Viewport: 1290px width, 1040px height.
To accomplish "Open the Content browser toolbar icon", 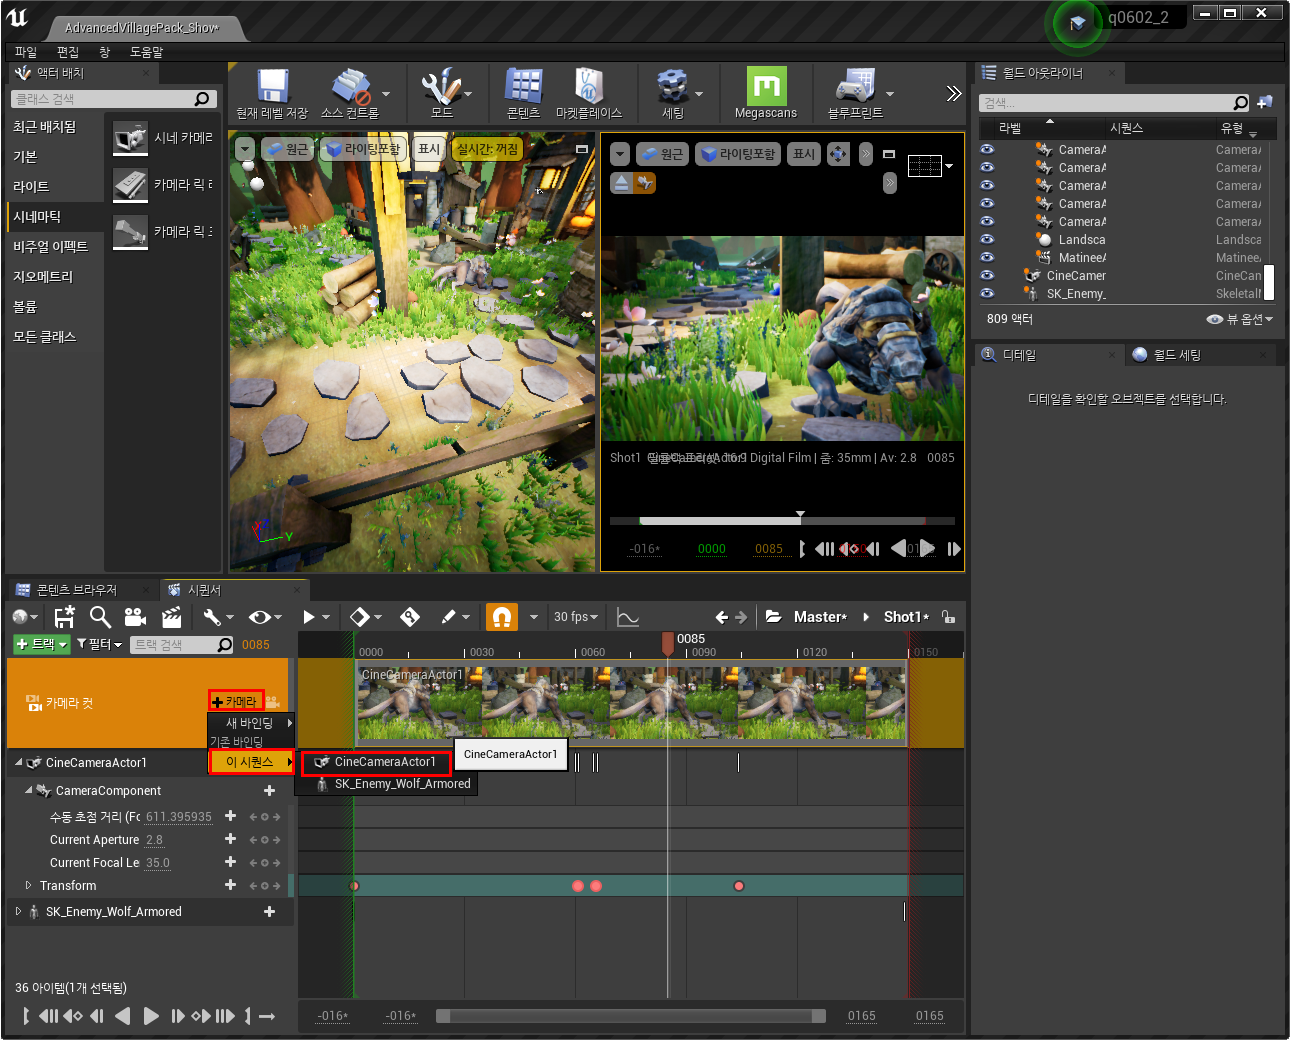I will pos(523,86).
